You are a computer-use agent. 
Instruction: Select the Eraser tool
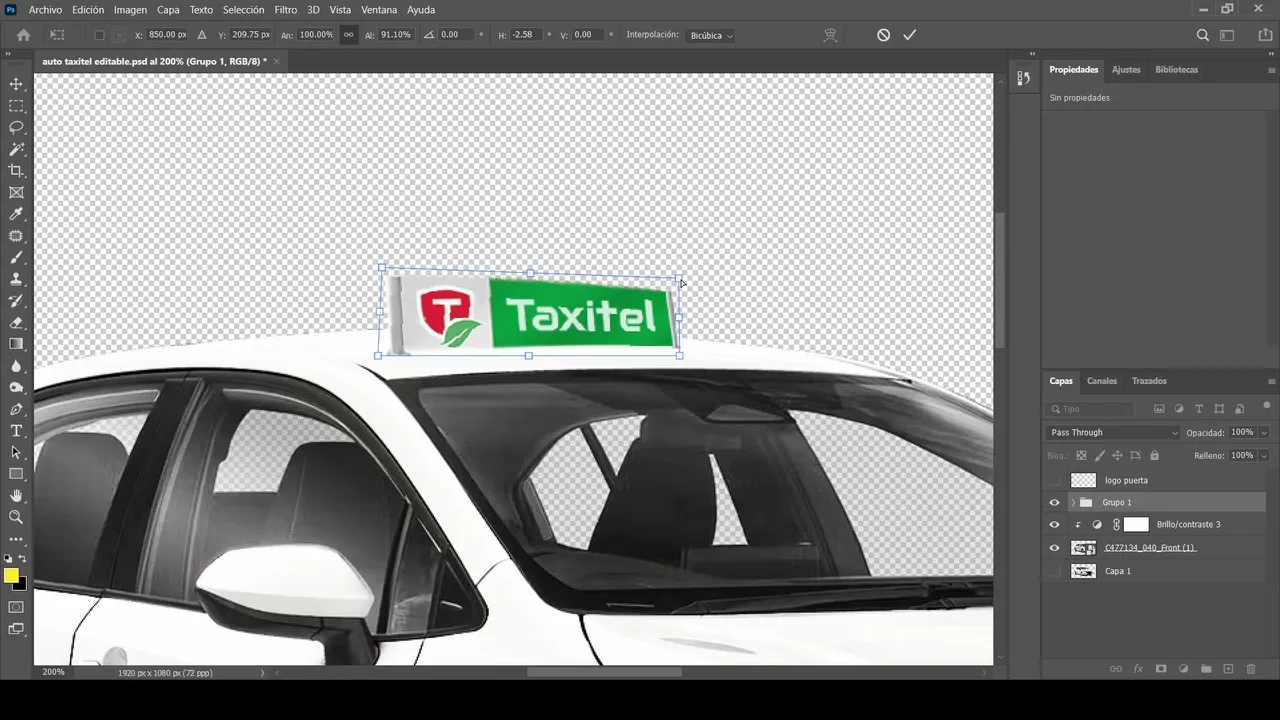[16, 323]
